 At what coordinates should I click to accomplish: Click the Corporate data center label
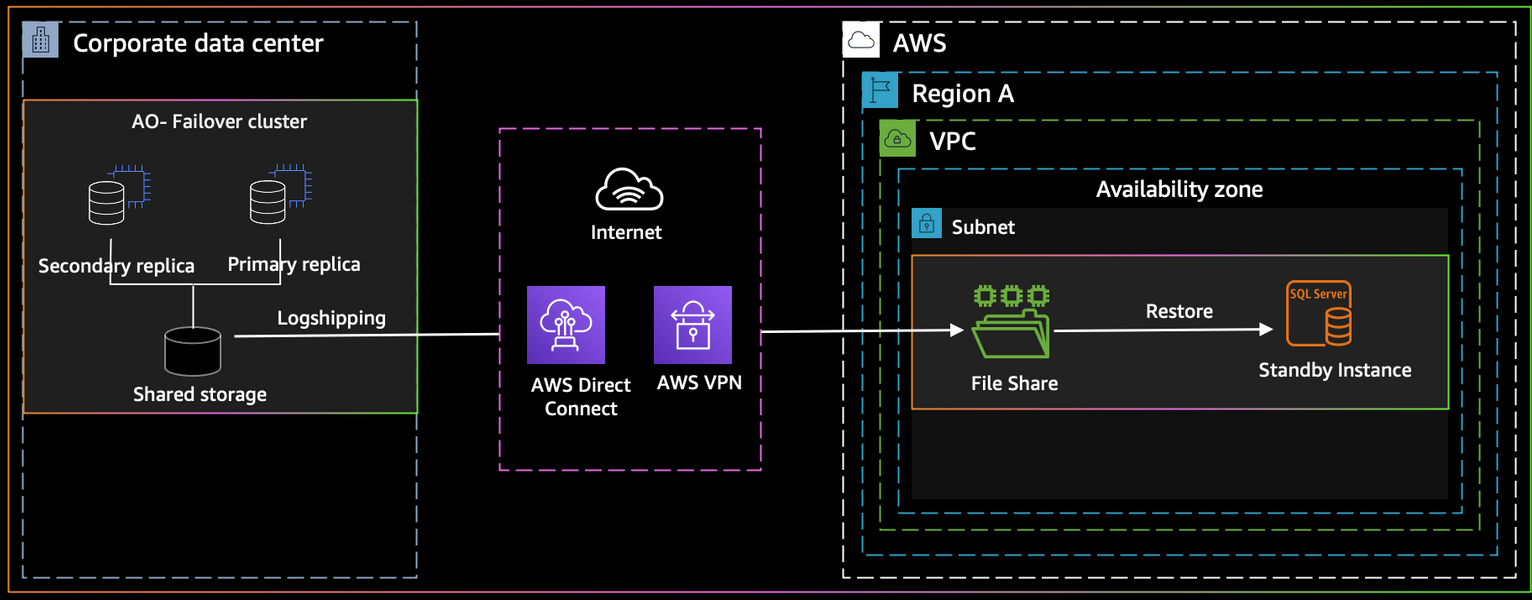pyautogui.click(x=198, y=43)
